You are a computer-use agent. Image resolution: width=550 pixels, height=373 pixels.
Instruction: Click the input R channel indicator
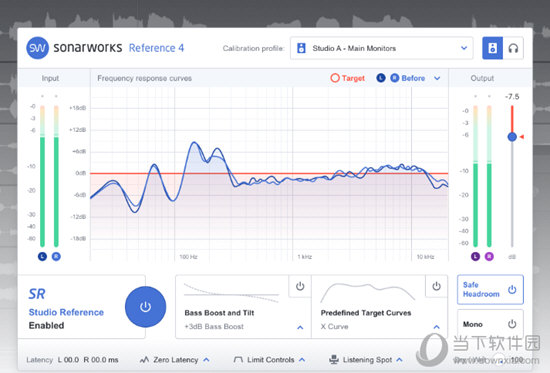pyautogui.click(x=56, y=257)
